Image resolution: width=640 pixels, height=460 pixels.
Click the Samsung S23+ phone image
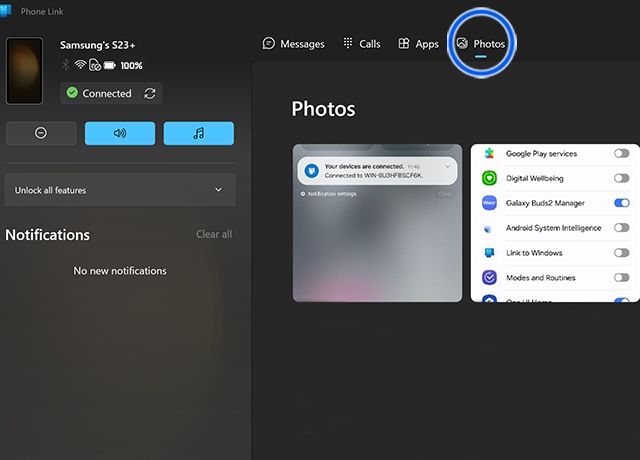pos(24,71)
